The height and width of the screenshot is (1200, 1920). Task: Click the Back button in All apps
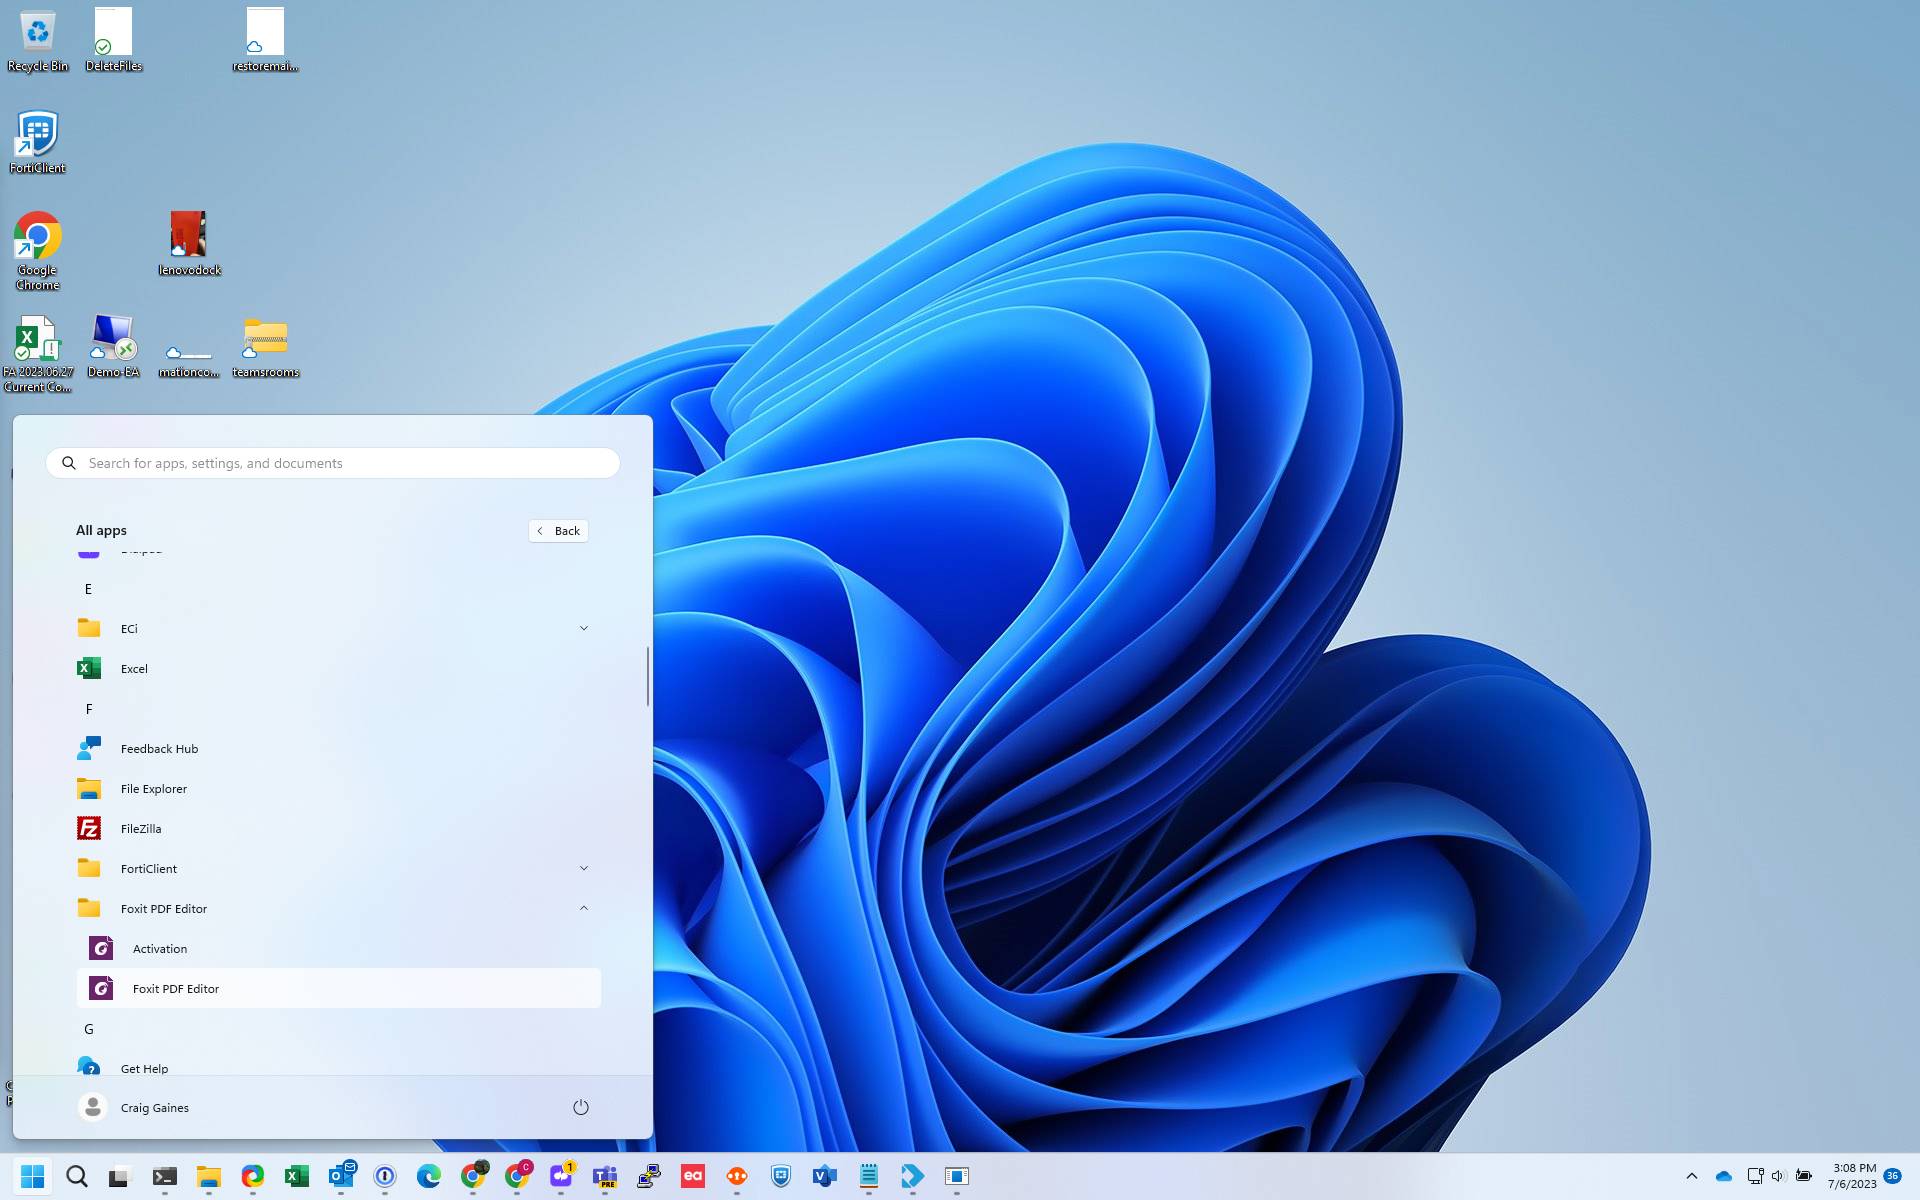click(557, 530)
